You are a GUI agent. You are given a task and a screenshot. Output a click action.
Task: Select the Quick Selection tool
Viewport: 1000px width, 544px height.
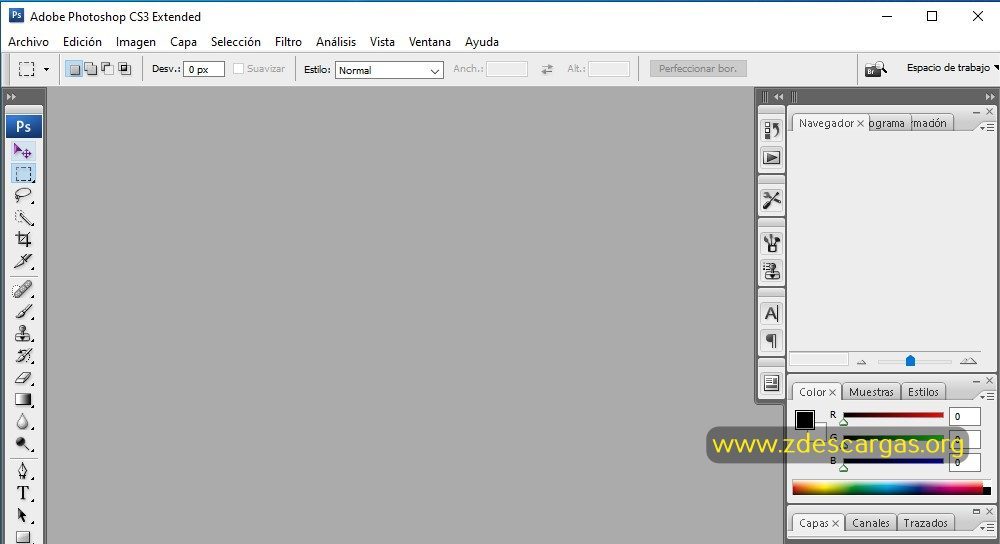pyautogui.click(x=23, y=217)
